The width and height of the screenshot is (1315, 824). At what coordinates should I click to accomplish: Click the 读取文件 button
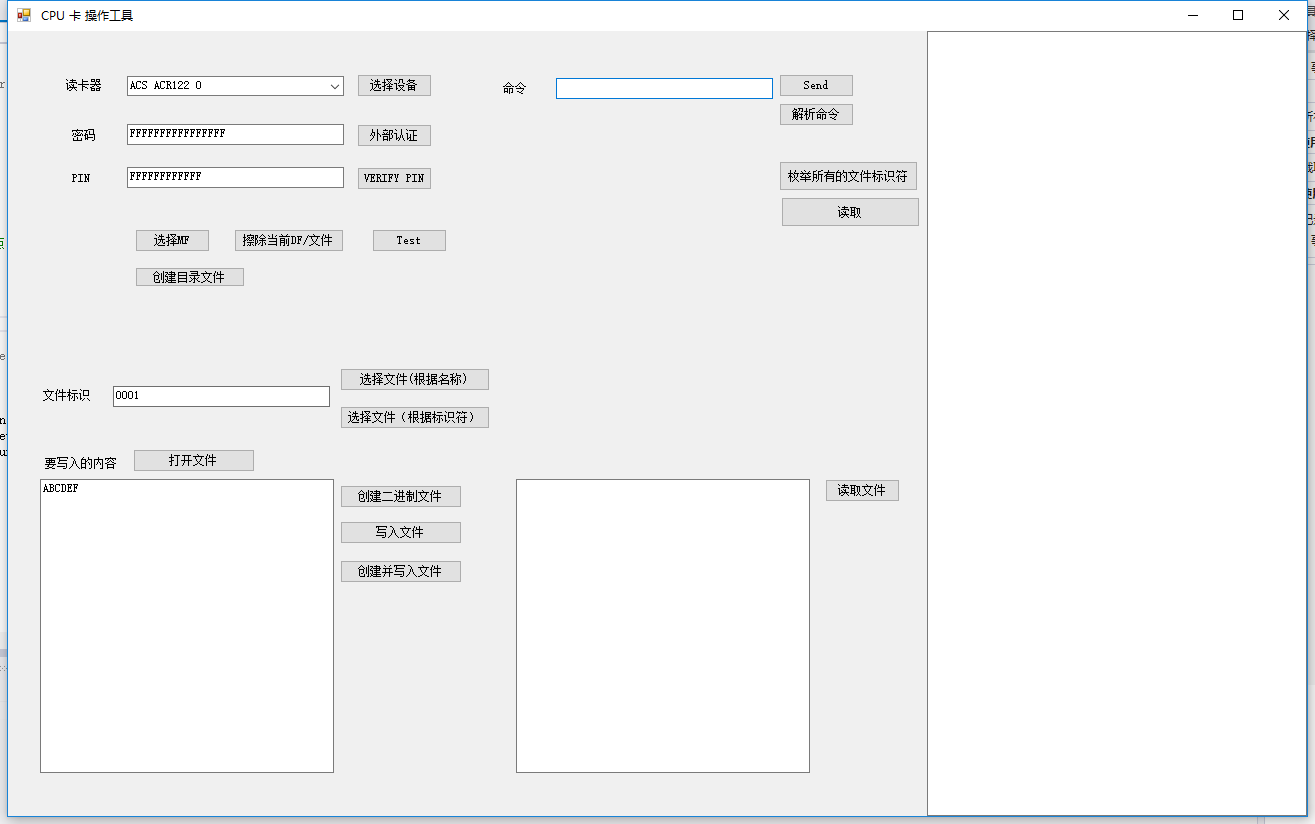(x=862, y=490)
